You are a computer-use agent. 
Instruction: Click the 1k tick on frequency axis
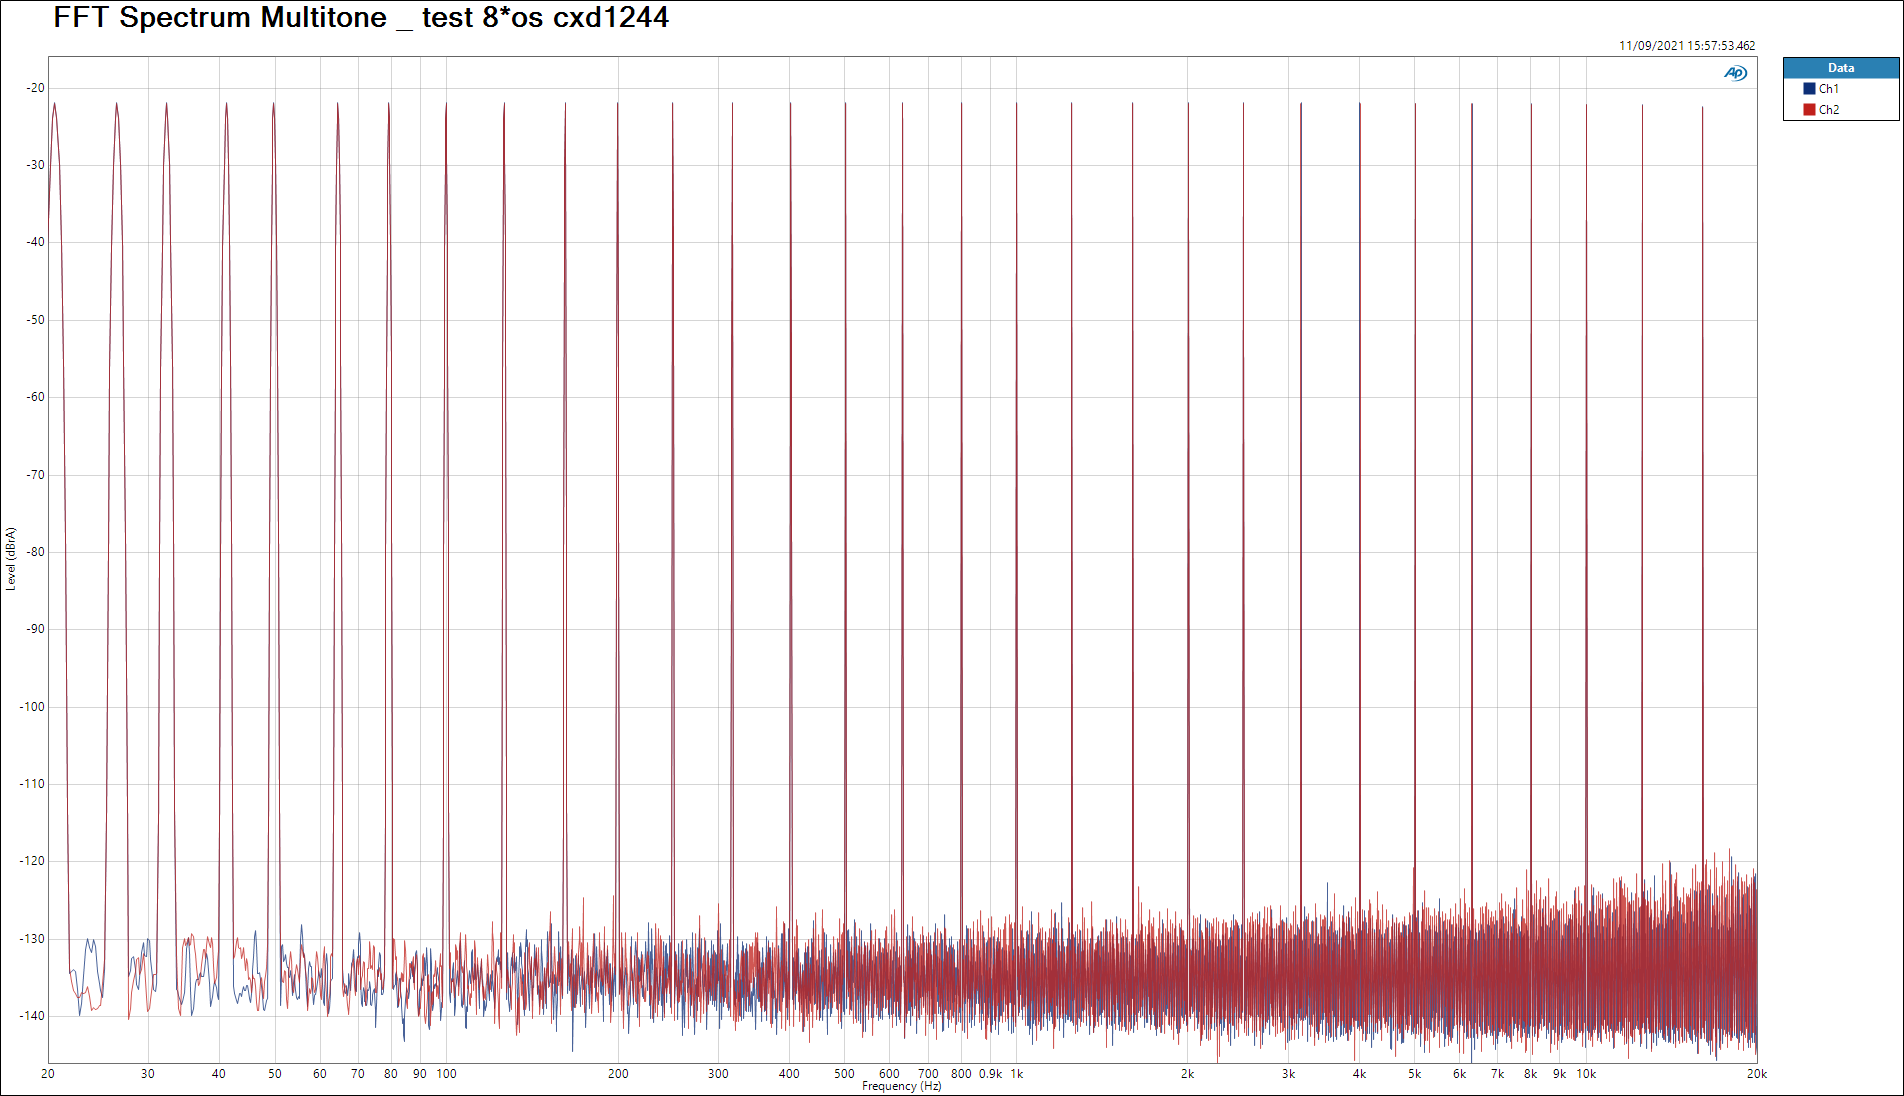coord(1017,1074)
